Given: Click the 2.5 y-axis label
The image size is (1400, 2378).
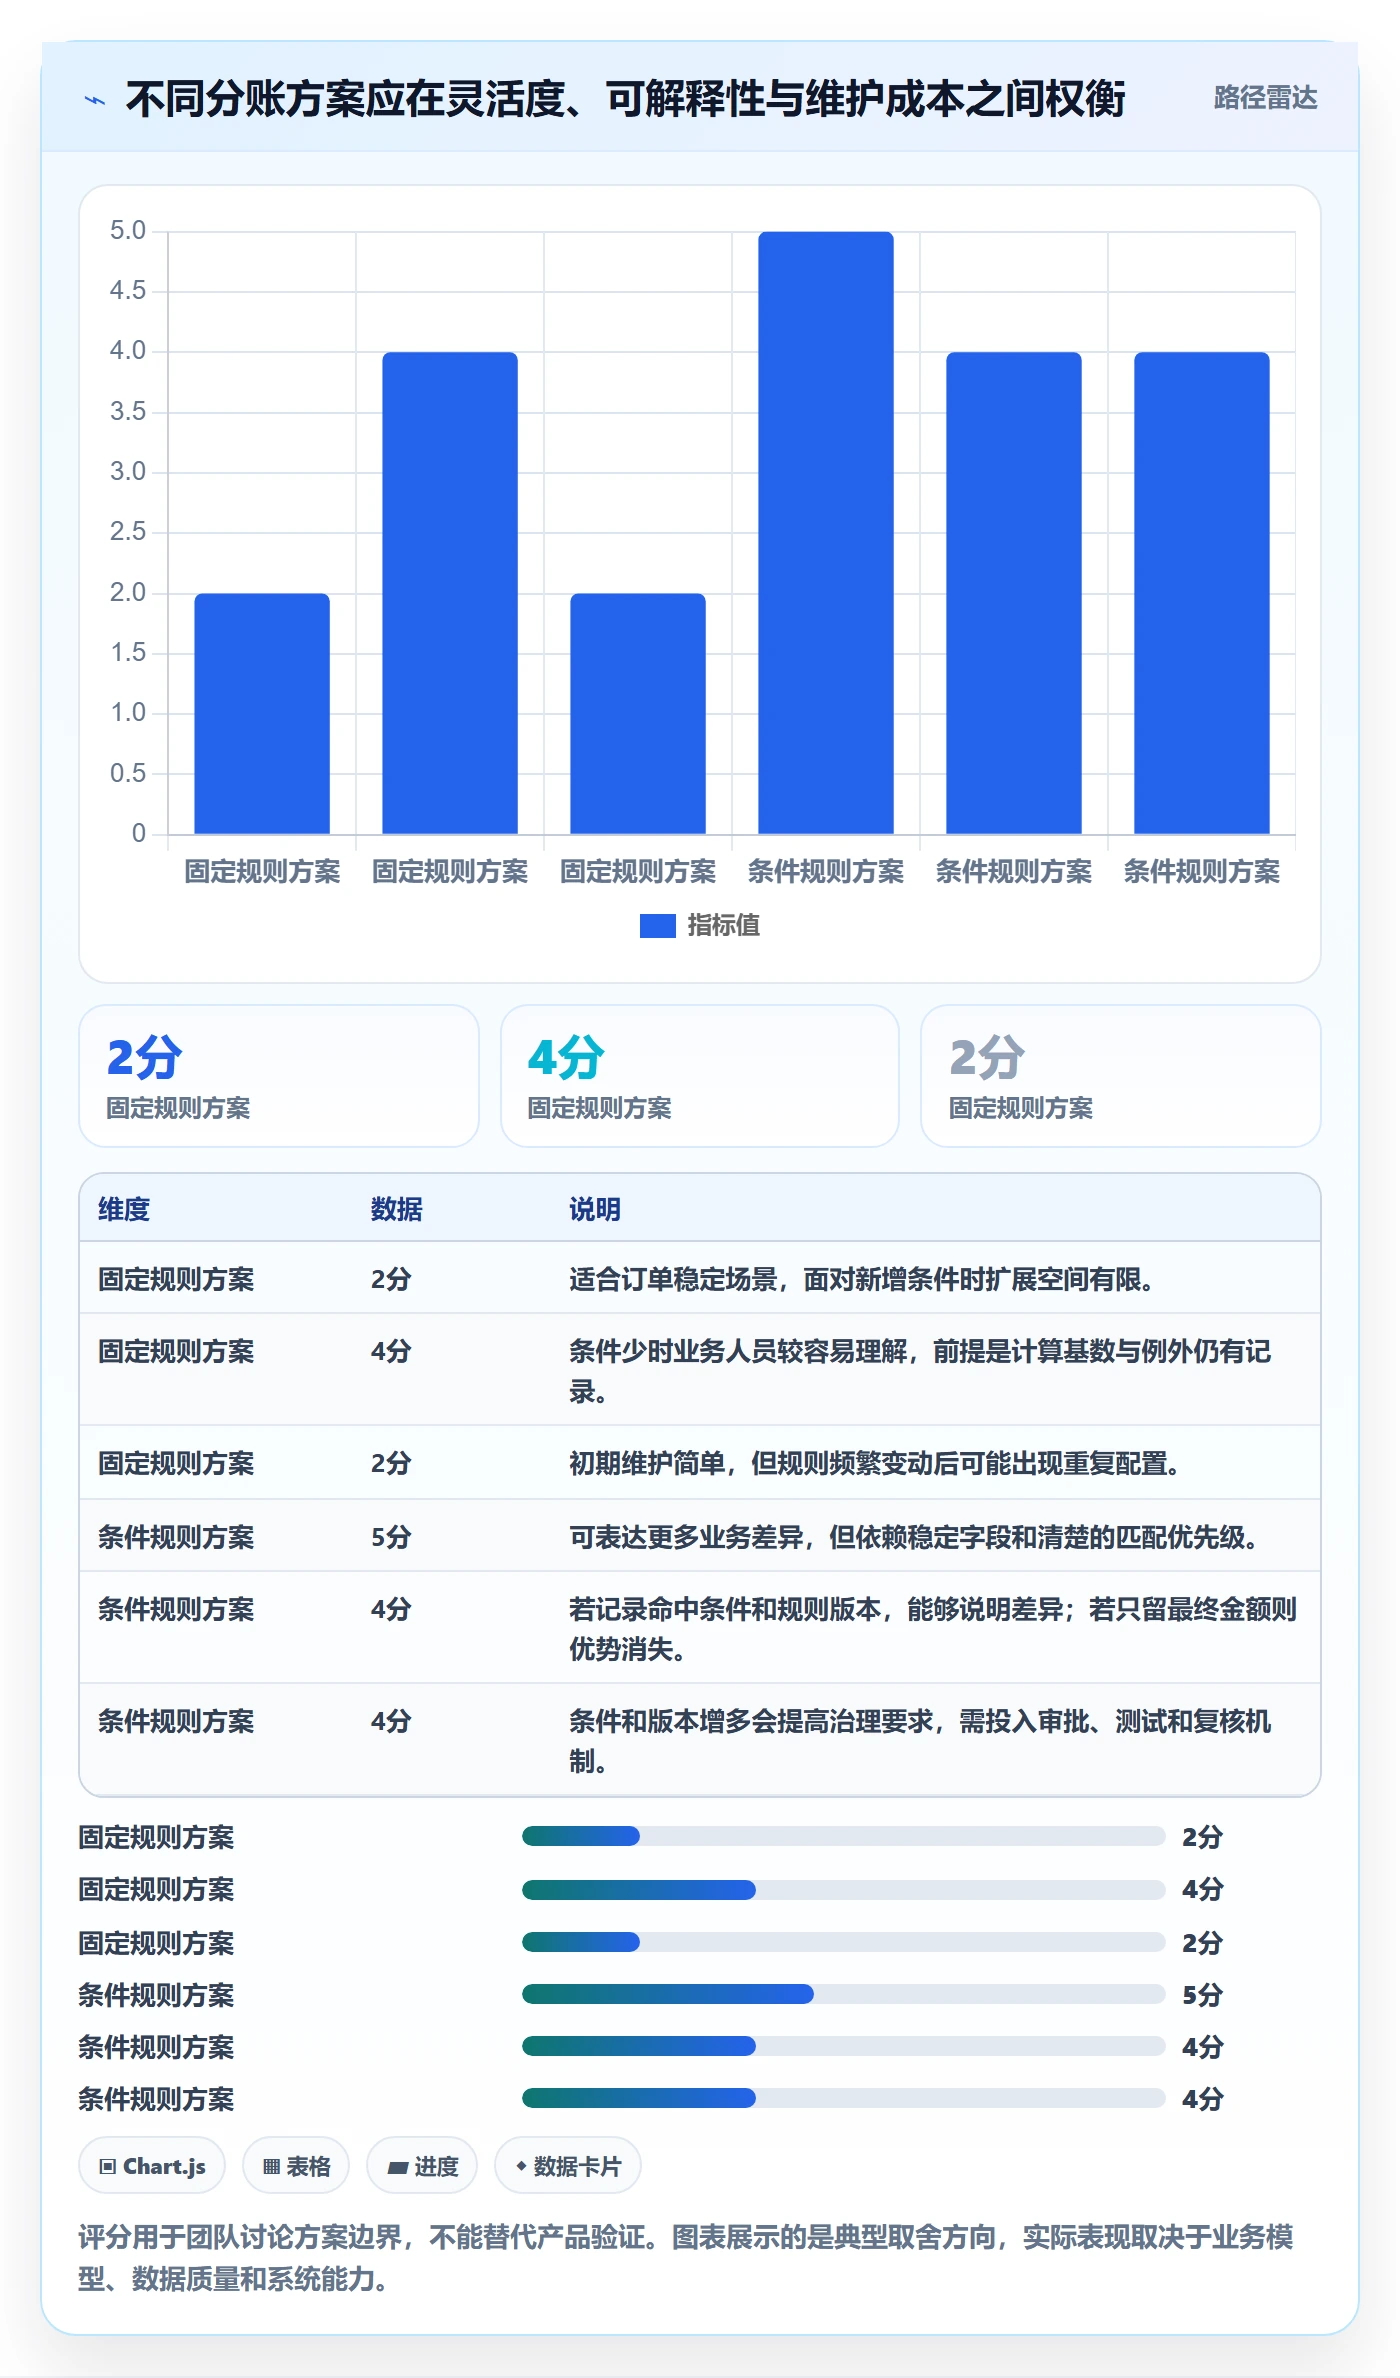Looking at the screenshot, I should click(128, 532).
